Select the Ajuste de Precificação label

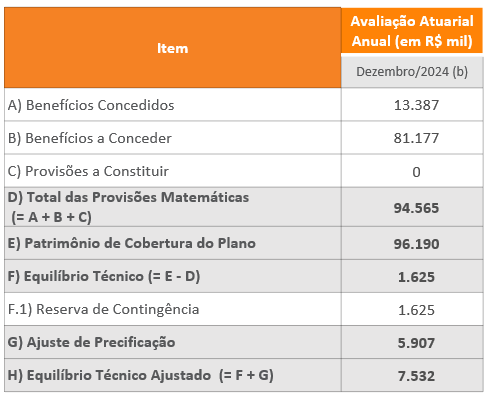[x=92, y=342]
